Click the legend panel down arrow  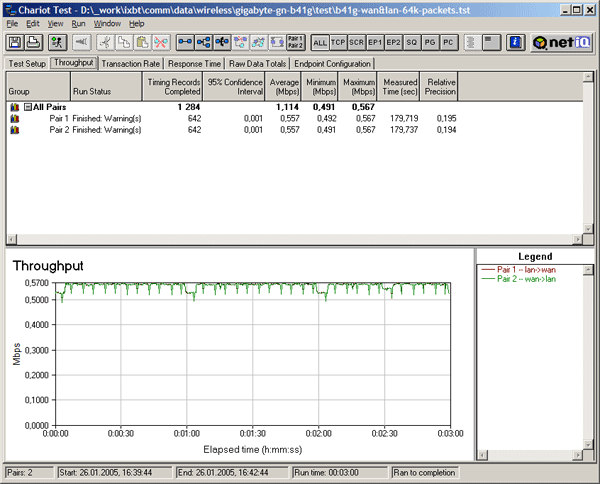589,445
